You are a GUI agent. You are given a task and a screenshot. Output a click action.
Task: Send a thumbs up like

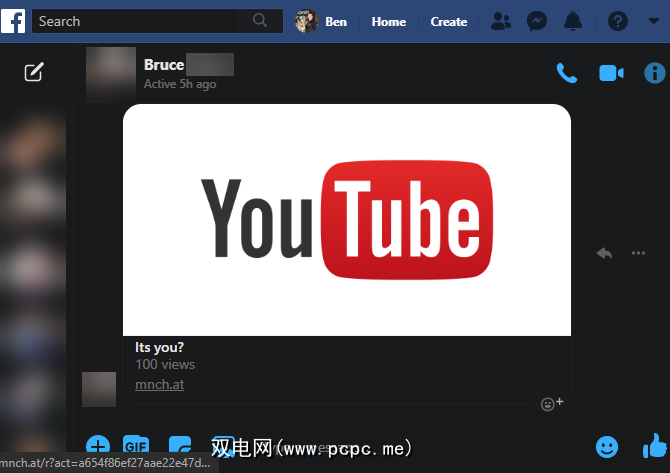[653, 446]
